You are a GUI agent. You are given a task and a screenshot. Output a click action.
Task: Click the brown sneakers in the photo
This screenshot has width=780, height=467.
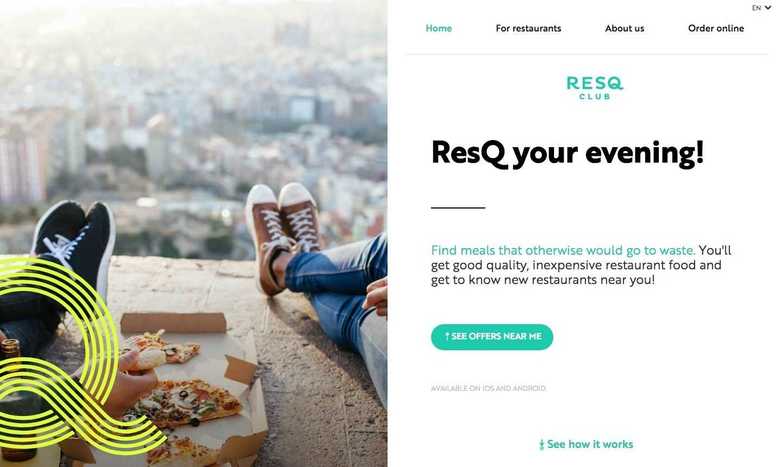[x=283, y=236]
